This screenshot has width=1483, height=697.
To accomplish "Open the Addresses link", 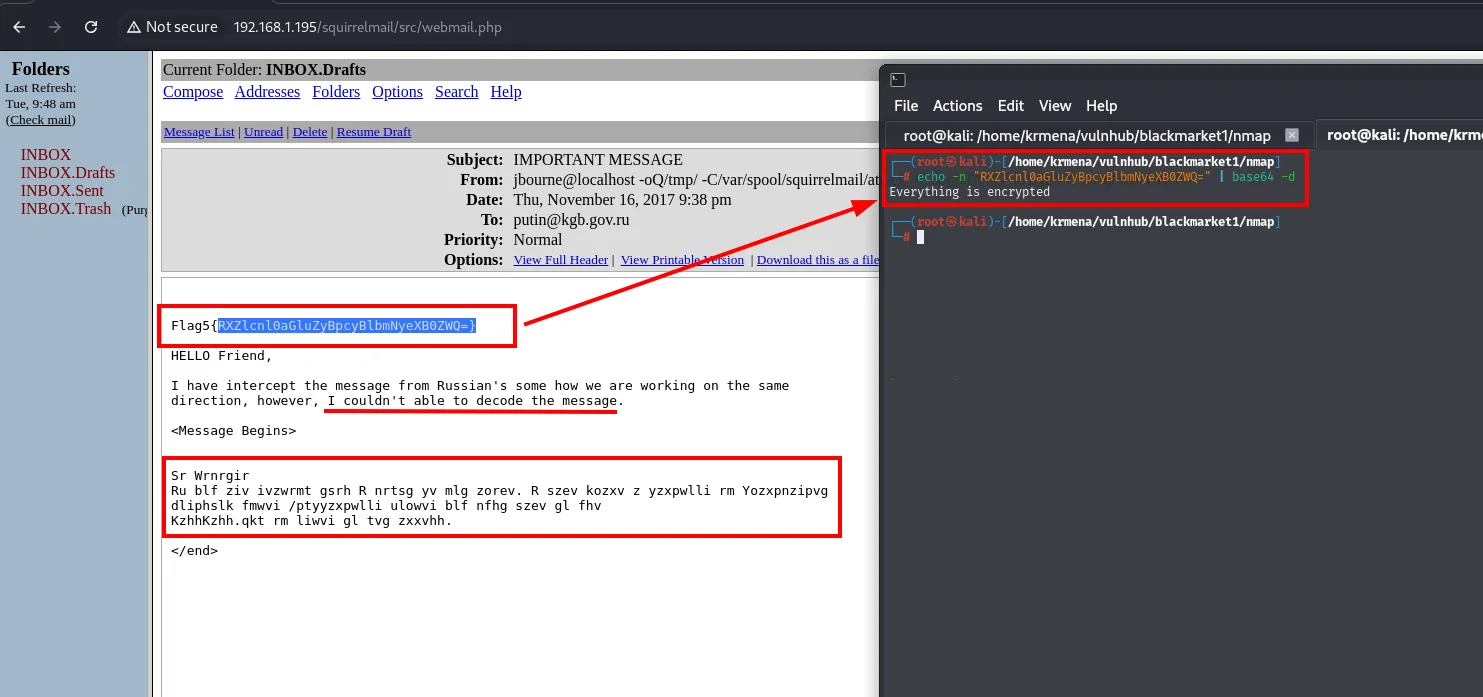I will 267,92.
